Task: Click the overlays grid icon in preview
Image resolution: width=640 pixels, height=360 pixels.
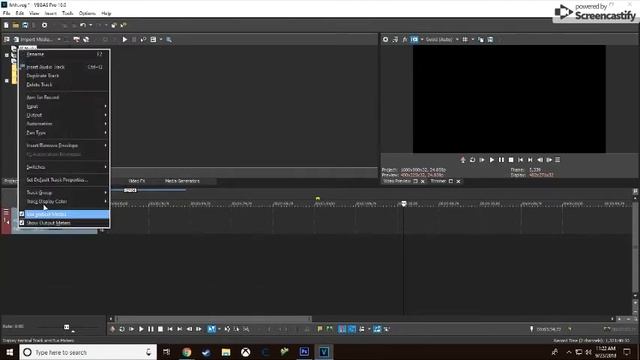Action: pos(465,40)
